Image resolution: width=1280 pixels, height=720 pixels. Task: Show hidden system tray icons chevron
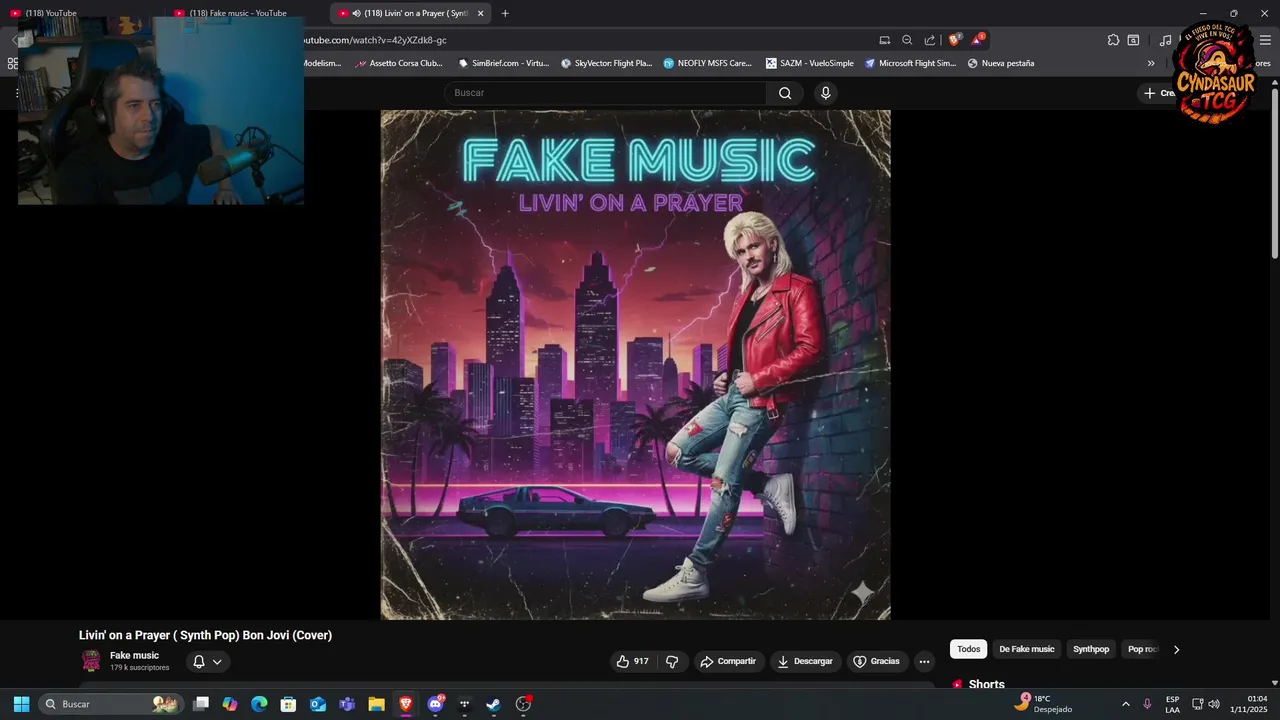click(1125, 704)
